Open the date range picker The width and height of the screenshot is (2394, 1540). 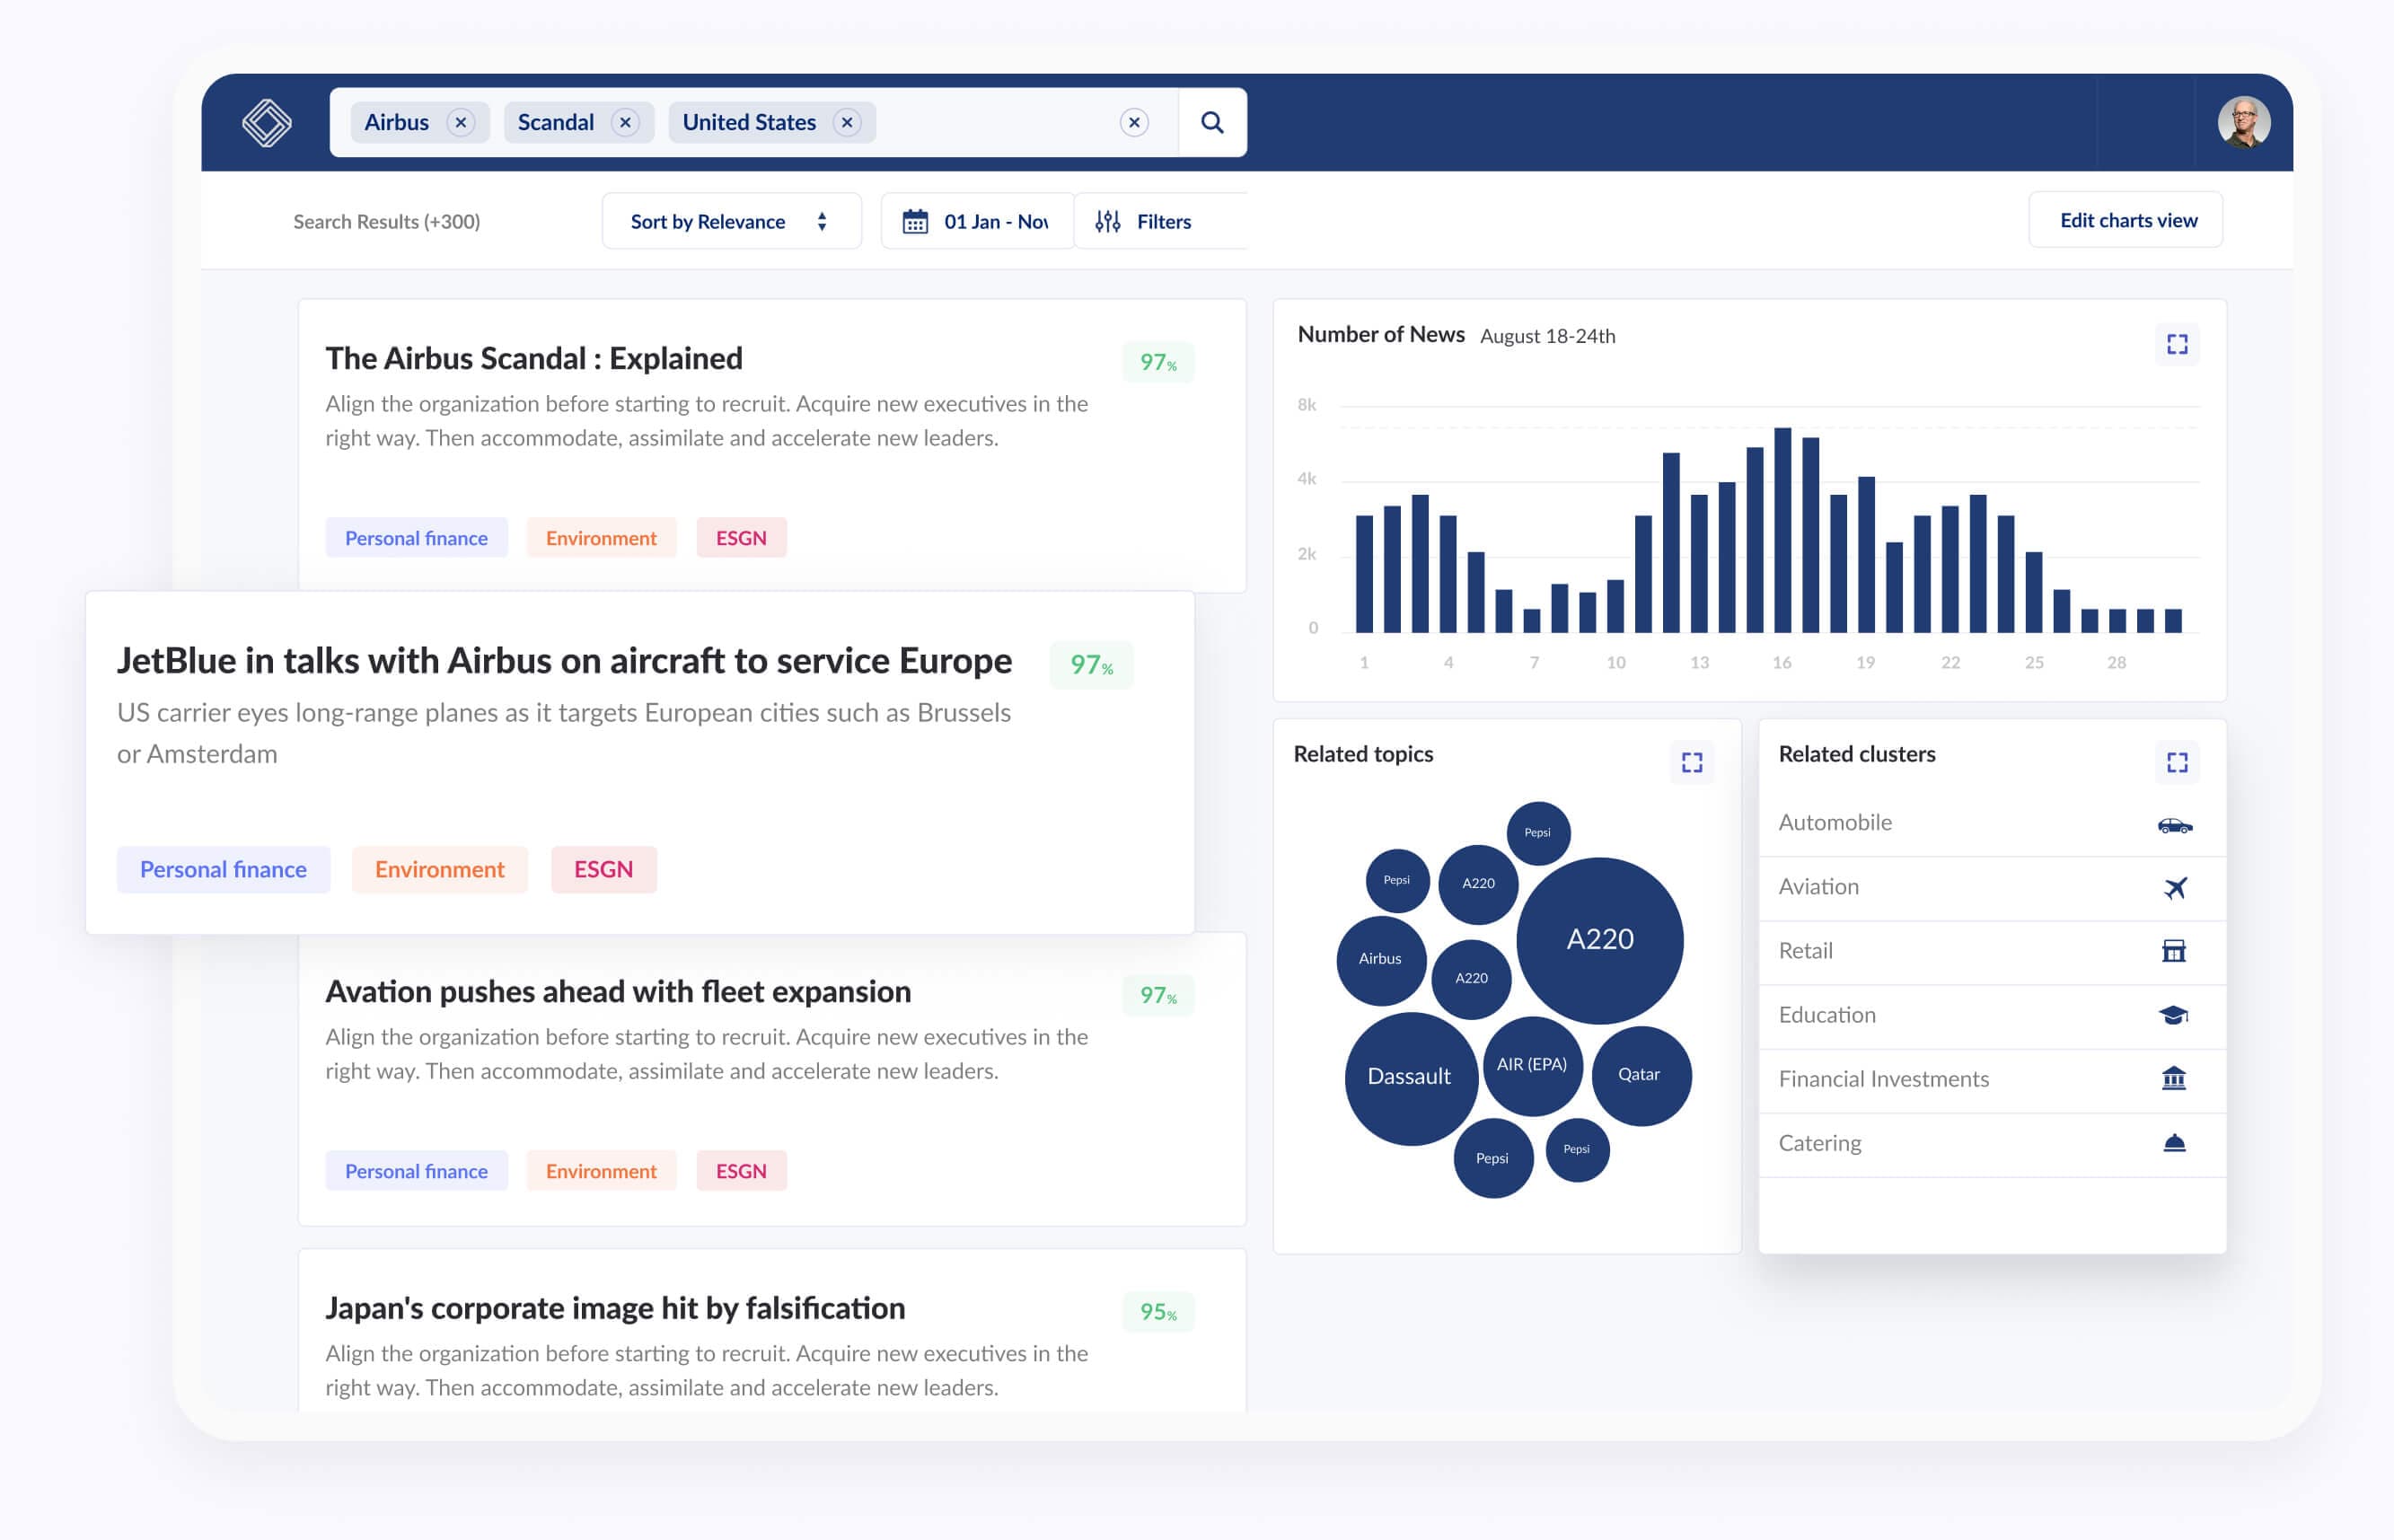click(976, 221)
